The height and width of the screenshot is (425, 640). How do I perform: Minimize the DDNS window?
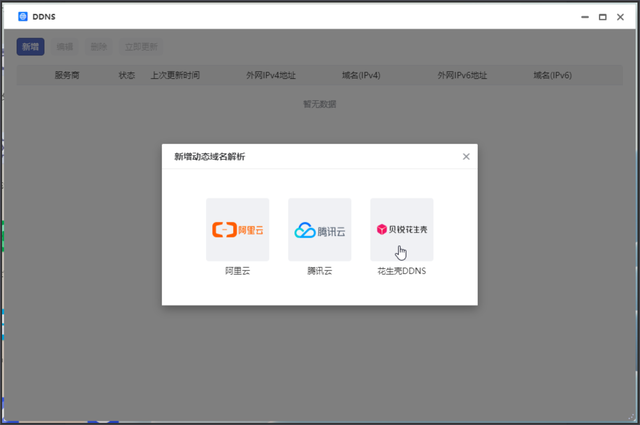(585, 17)
